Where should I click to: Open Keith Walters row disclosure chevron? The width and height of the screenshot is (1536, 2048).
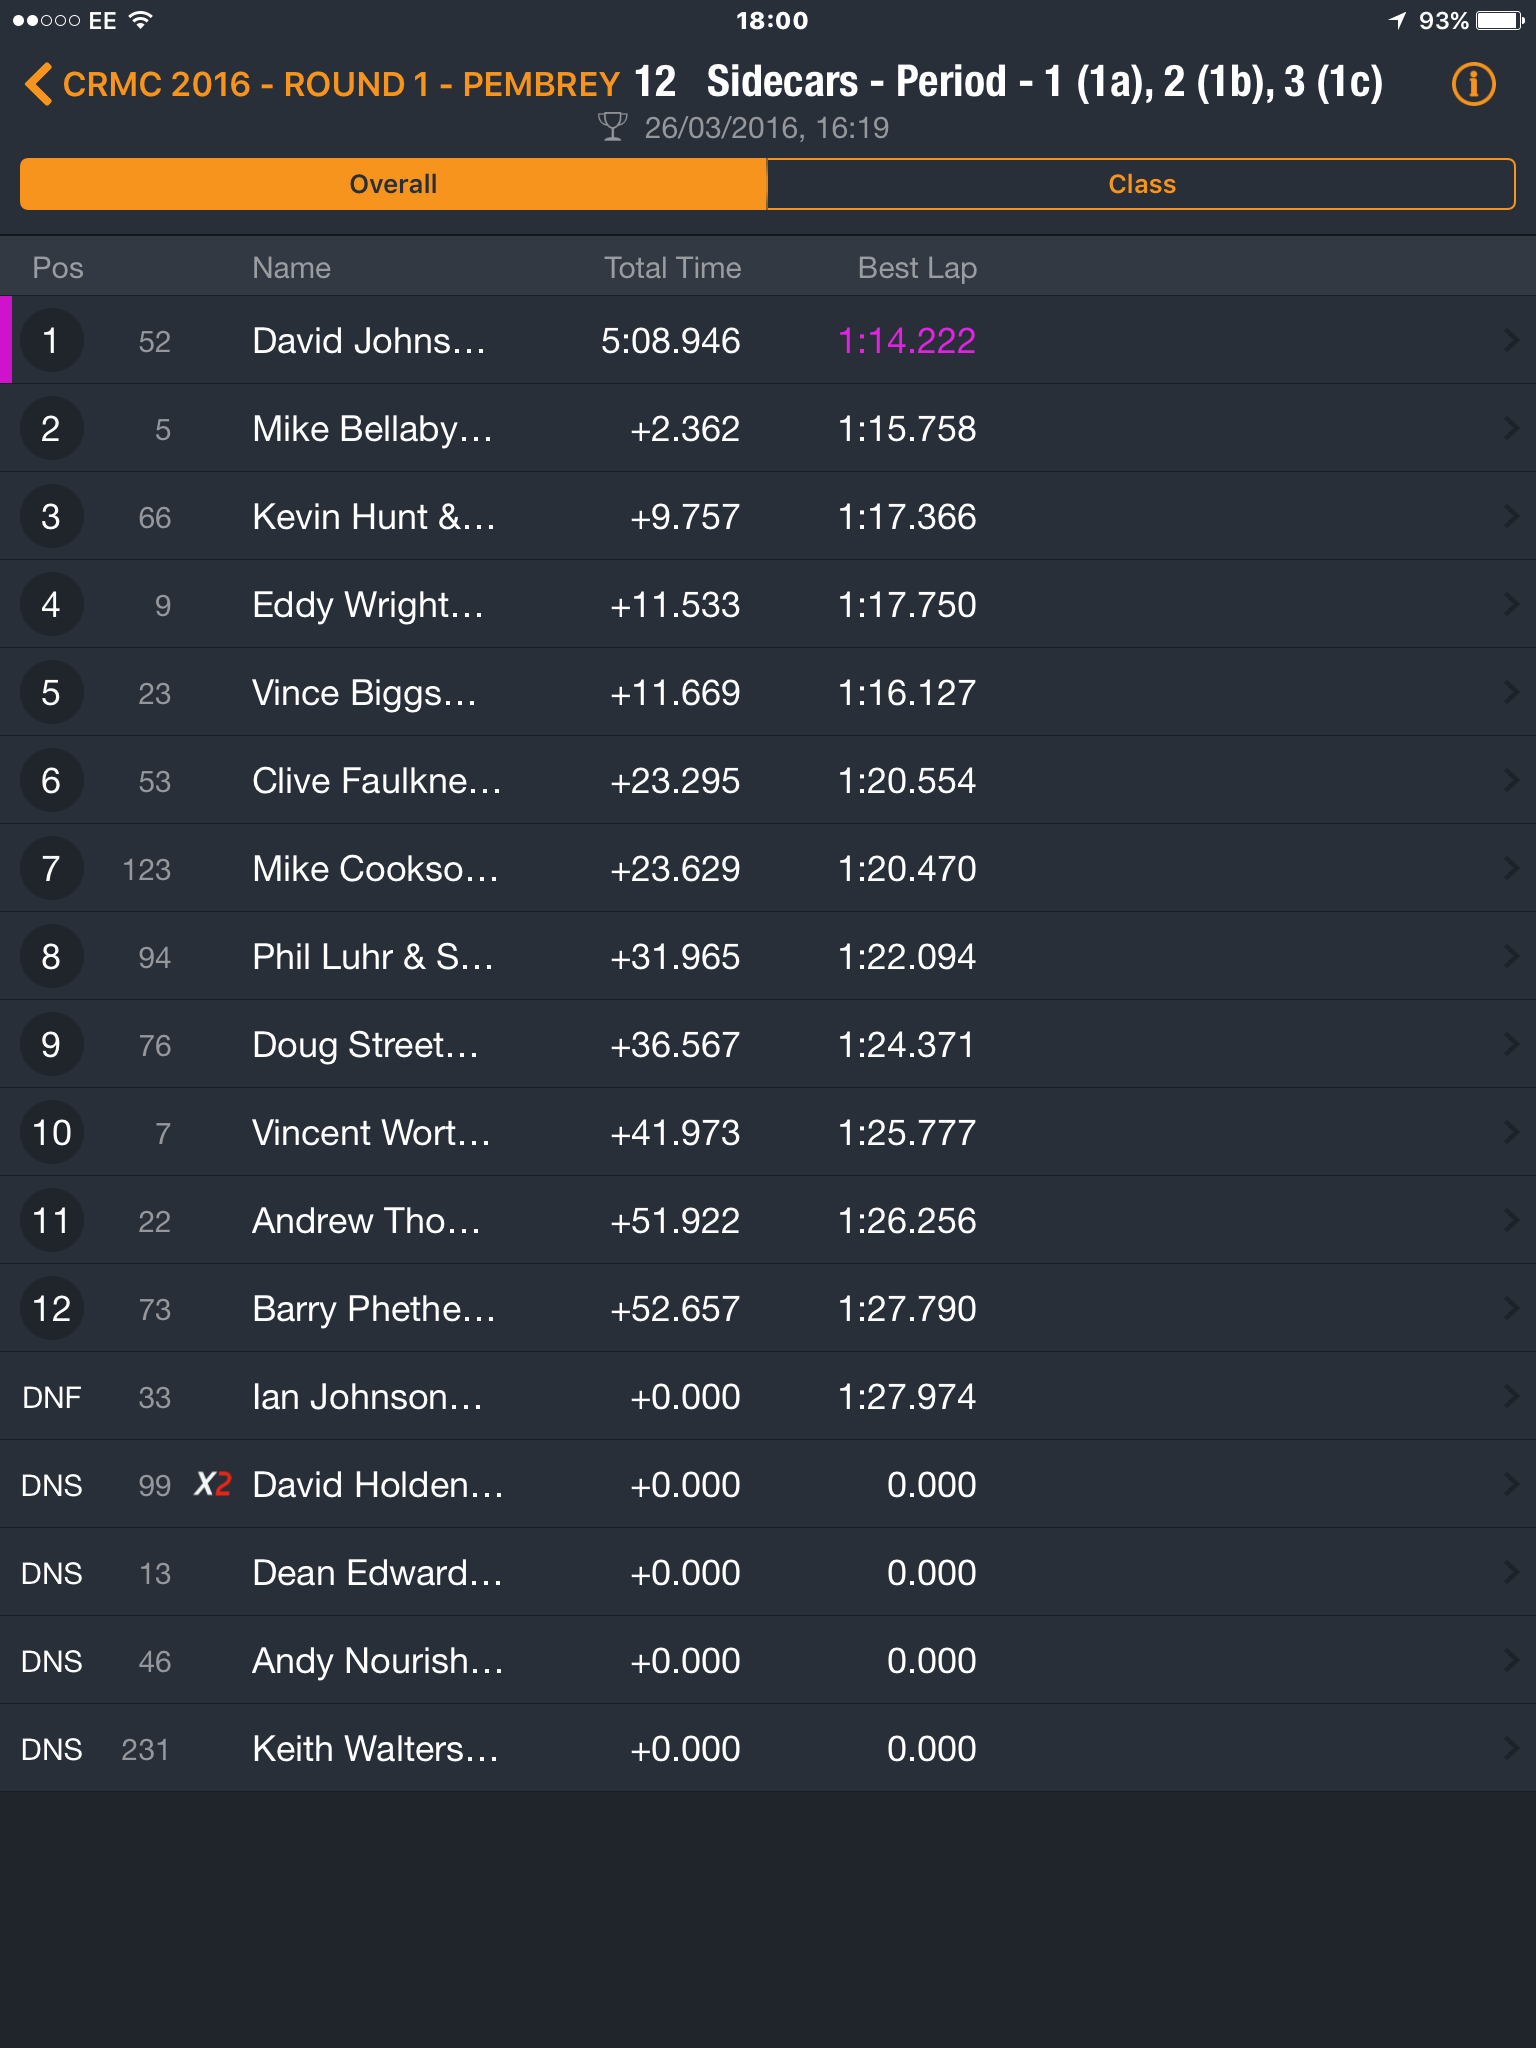point(1511,1749)
